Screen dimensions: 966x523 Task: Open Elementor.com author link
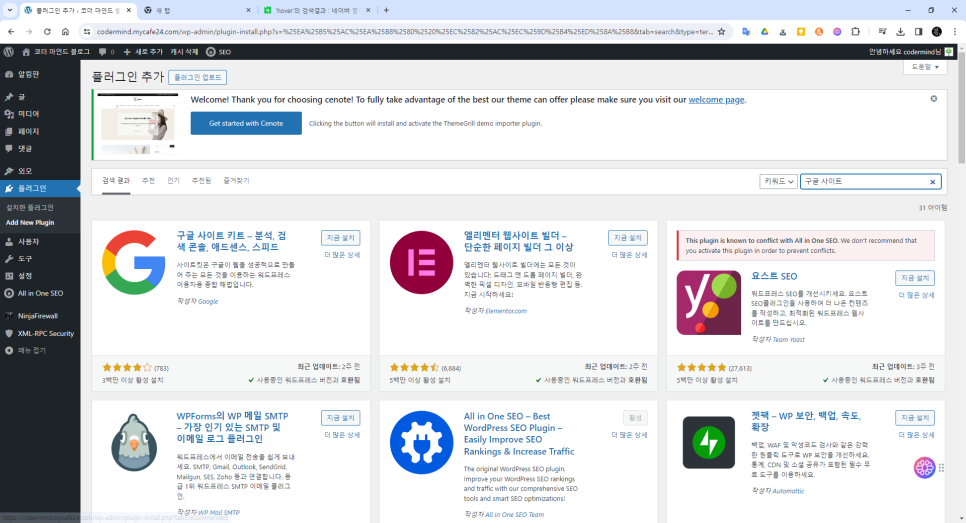(506, 311)
